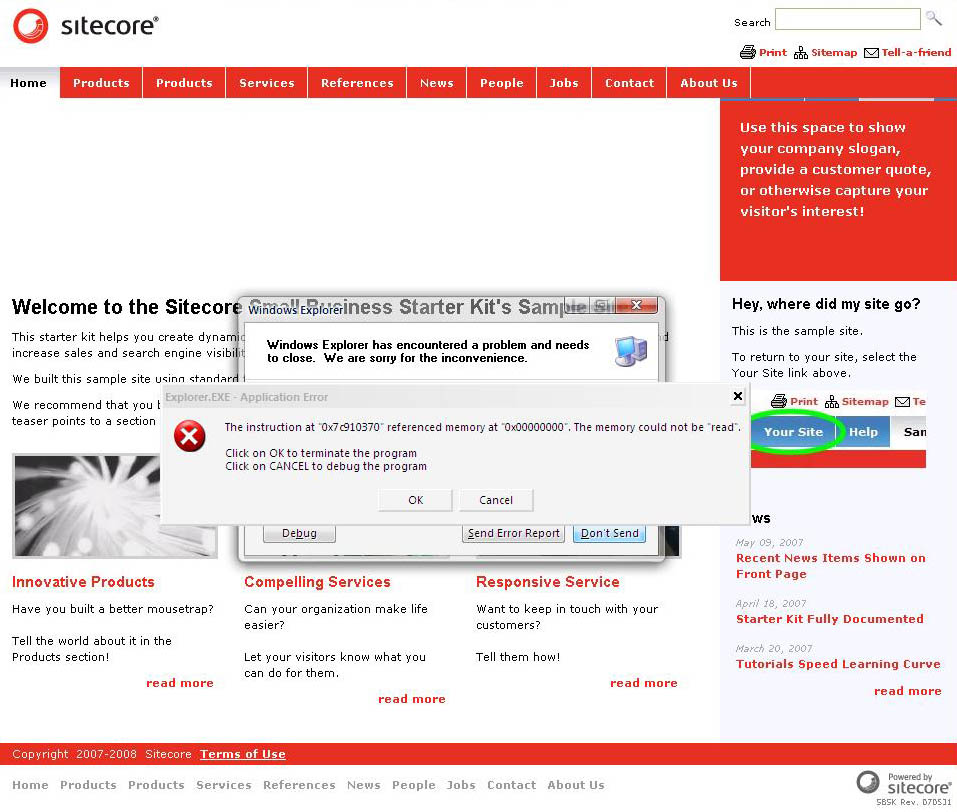Viewport: 957px width, 812px height.
Task: Open the People menu item
Action: coord(502,83)
